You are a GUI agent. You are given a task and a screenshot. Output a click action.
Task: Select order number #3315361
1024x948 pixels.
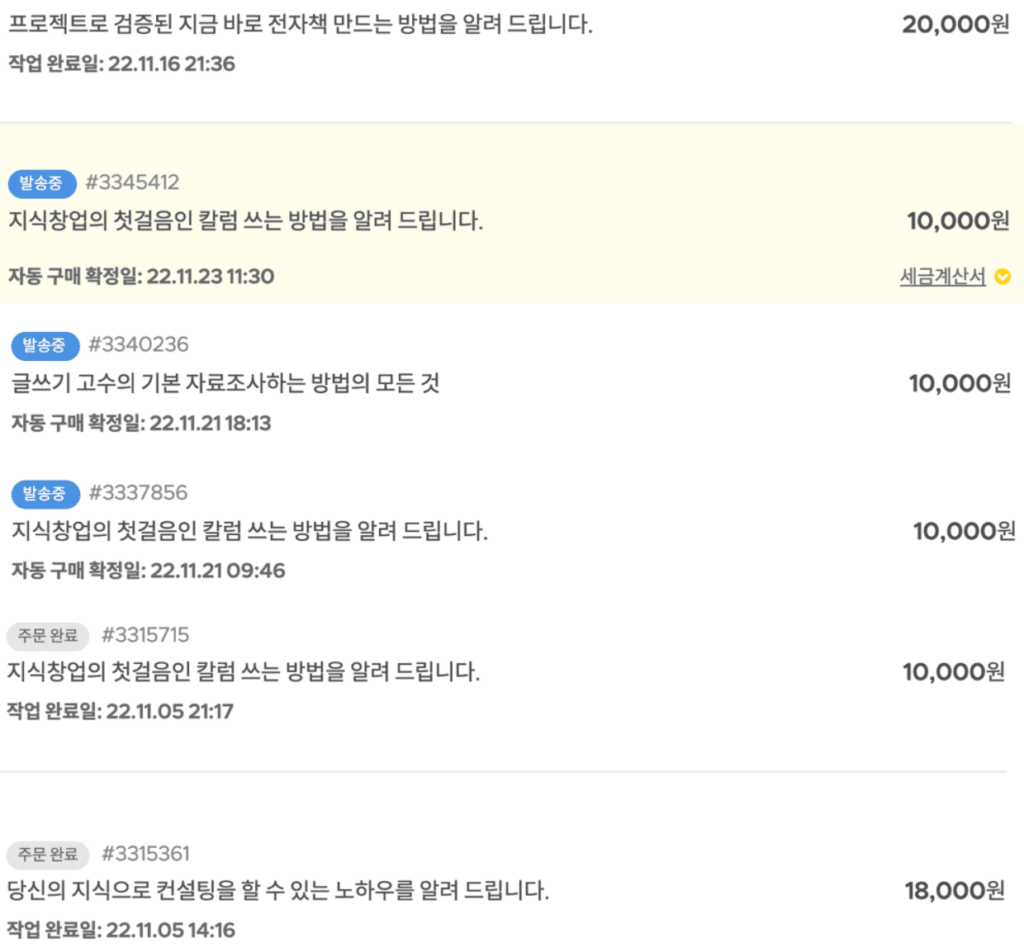coord(146,853)
